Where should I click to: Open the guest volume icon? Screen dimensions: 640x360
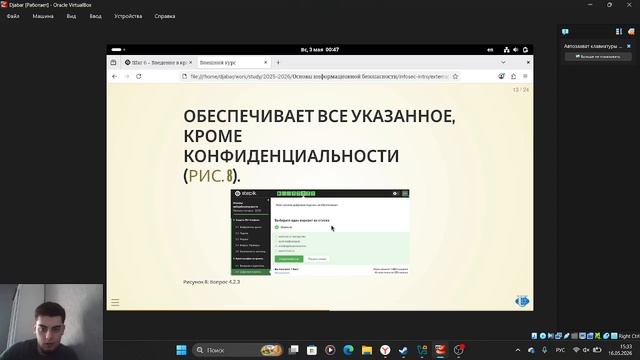pos(516,50)
